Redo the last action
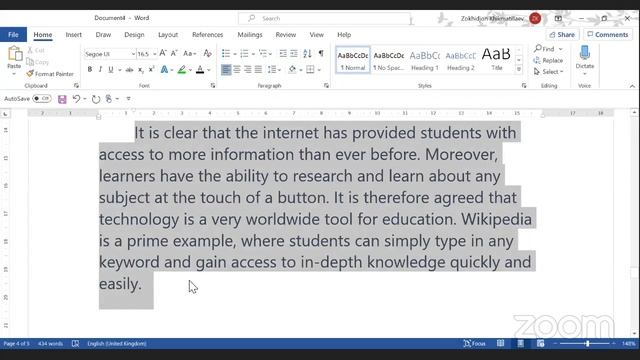This screenshot has height=360, width=640. [x=96, y=99]
